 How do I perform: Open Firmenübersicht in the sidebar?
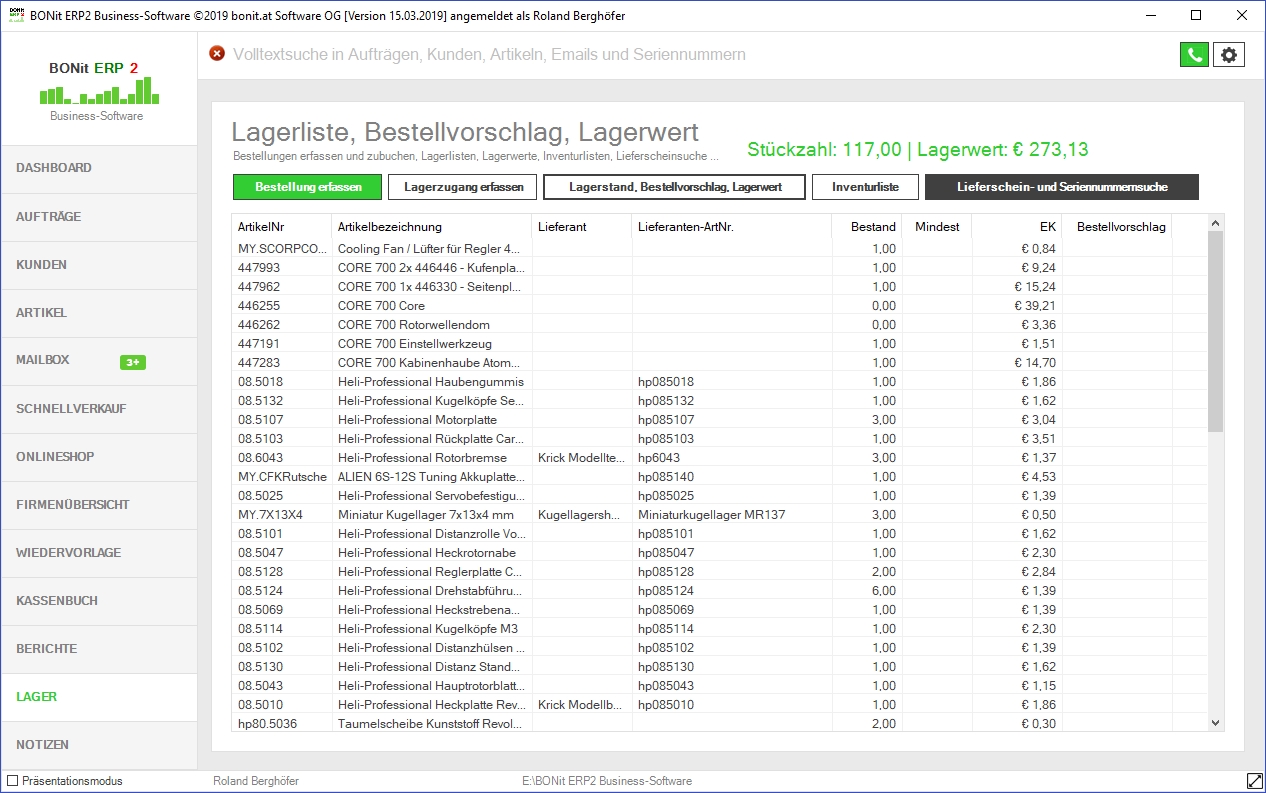[x=99, y=505]
